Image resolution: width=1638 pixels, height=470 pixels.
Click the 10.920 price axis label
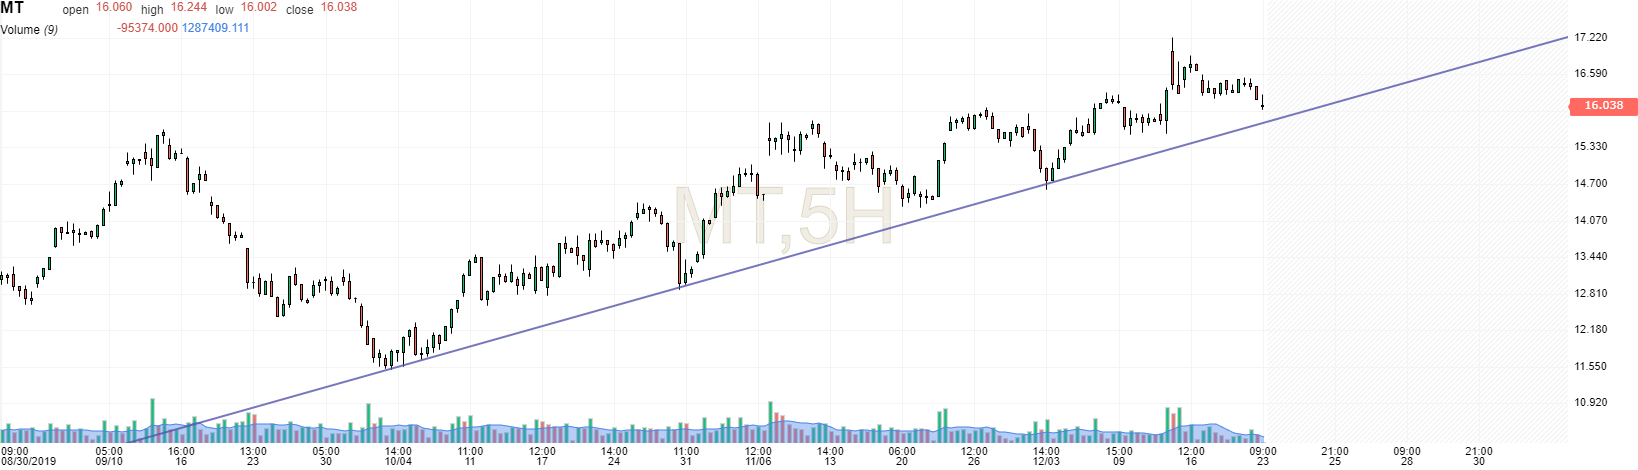pyautogui.click(x=1590, y=403)
